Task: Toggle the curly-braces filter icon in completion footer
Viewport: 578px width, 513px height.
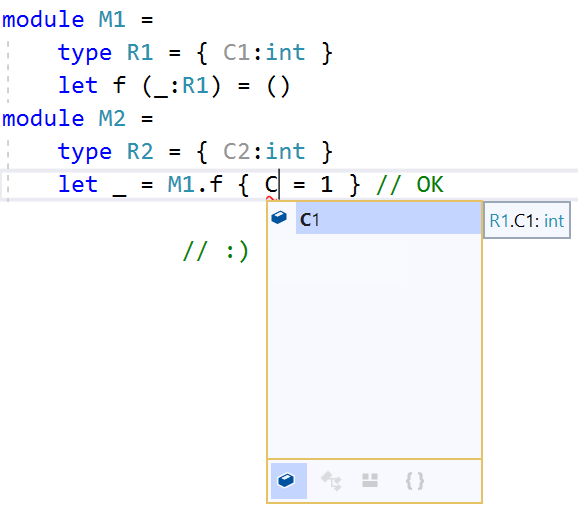Action: 415,481
